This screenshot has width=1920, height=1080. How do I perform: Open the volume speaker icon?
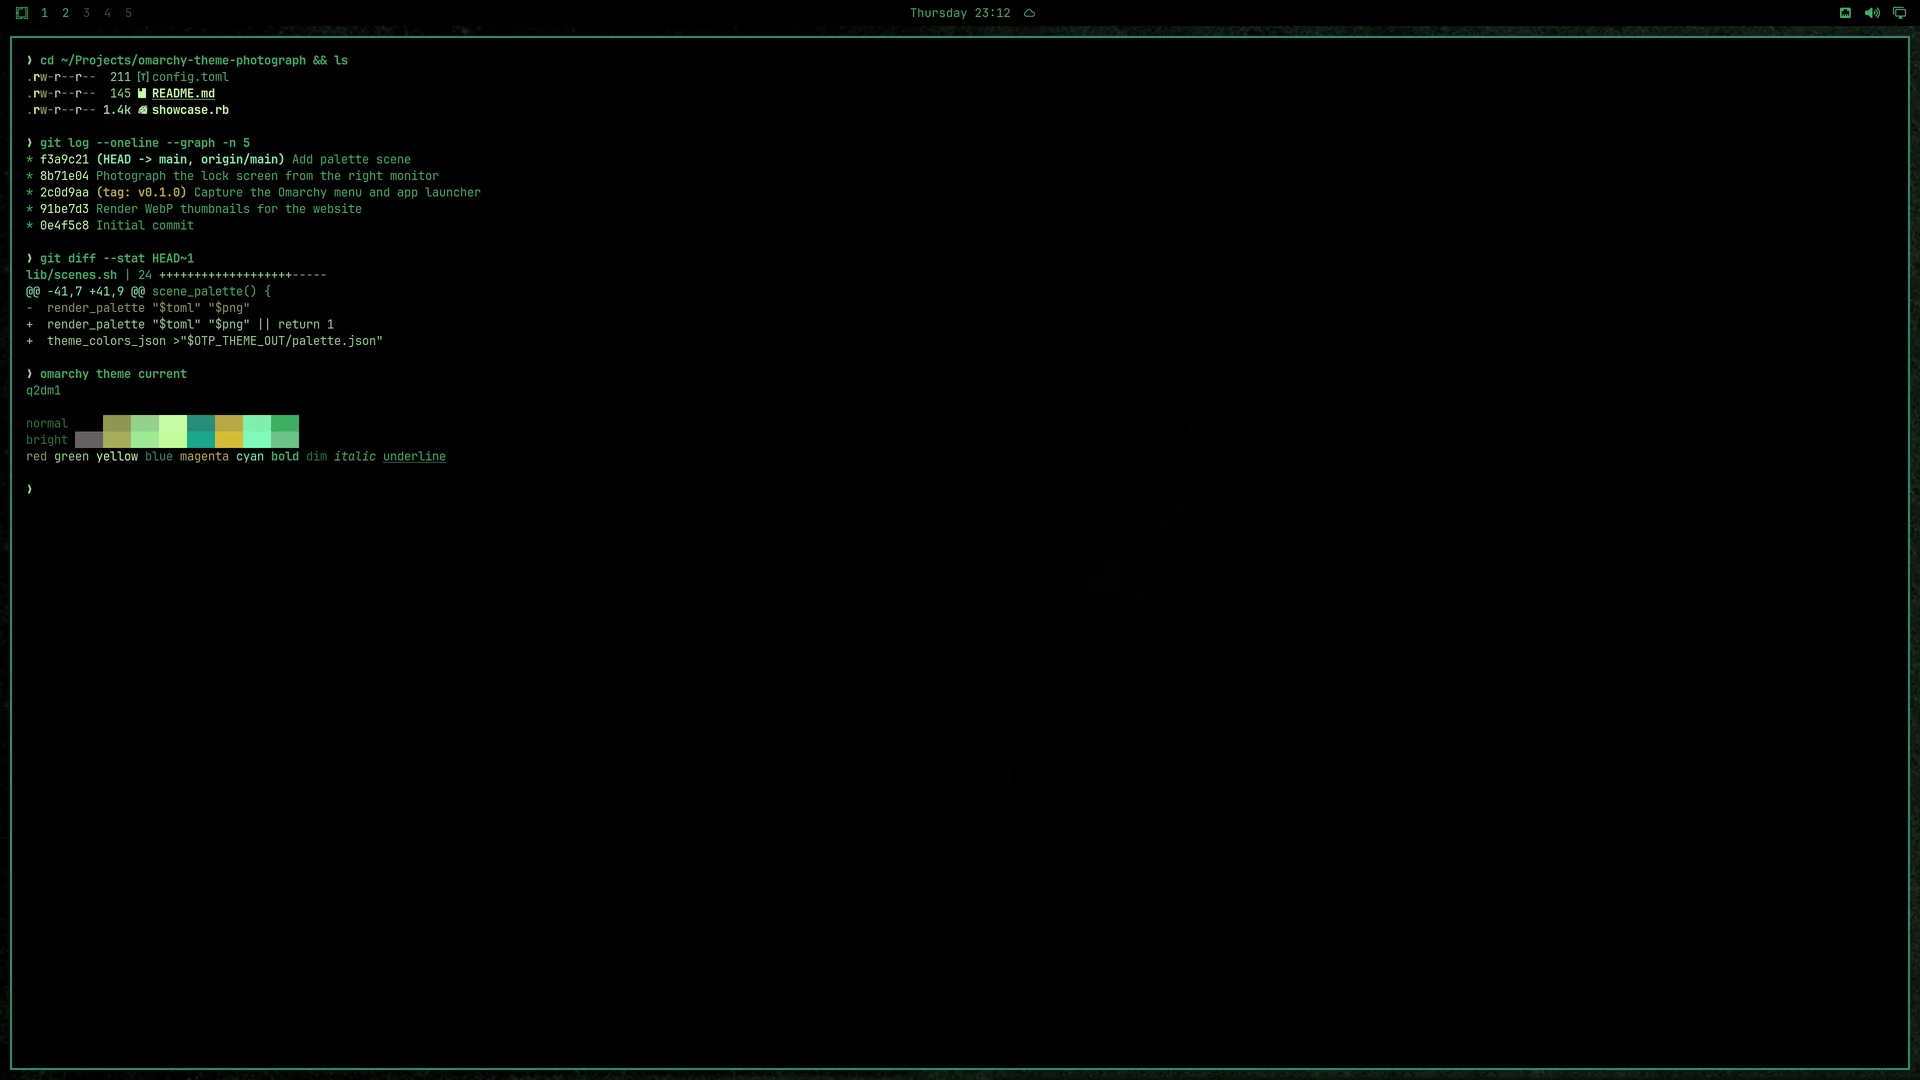coord(1872,13)
